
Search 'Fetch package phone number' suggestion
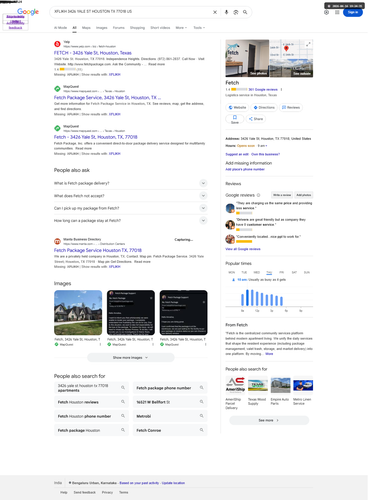[170, 388]
